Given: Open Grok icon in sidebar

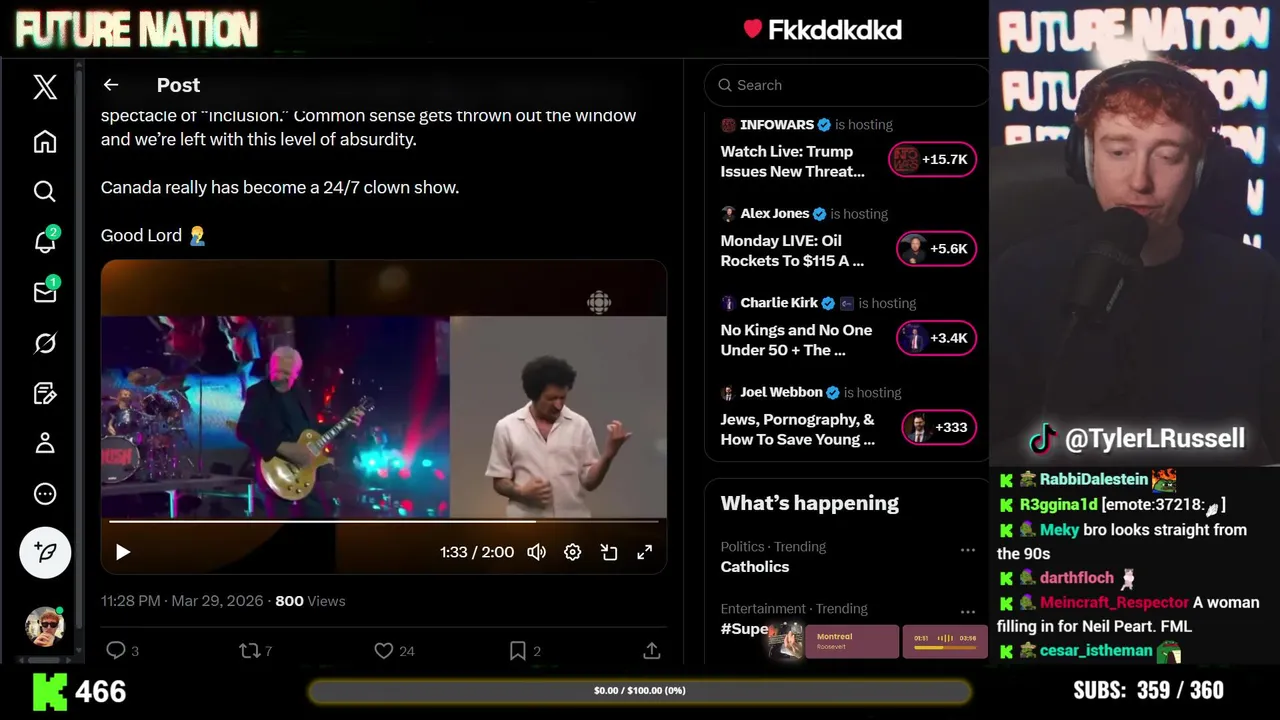Looking at the screenshot, I should pos(45,343).
